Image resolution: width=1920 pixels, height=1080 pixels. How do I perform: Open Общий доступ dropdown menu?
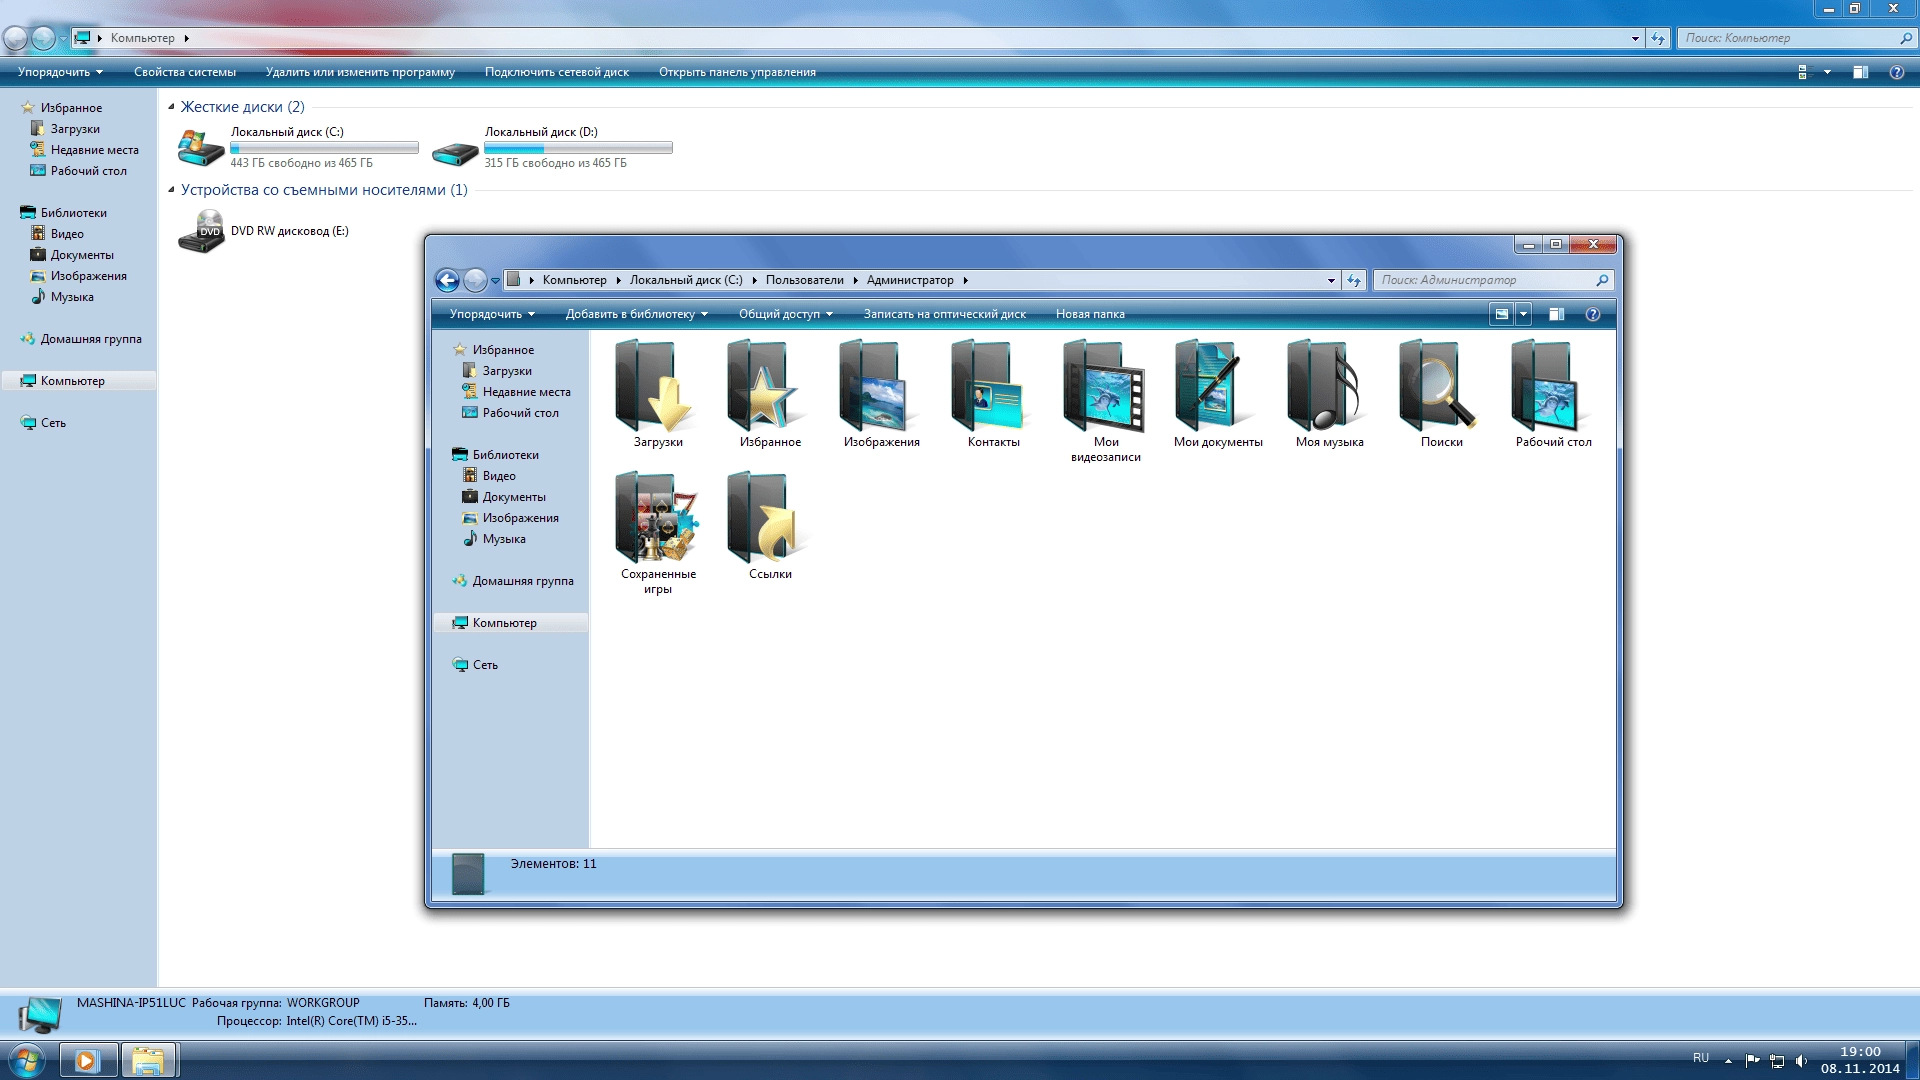(x=785, y=314)
